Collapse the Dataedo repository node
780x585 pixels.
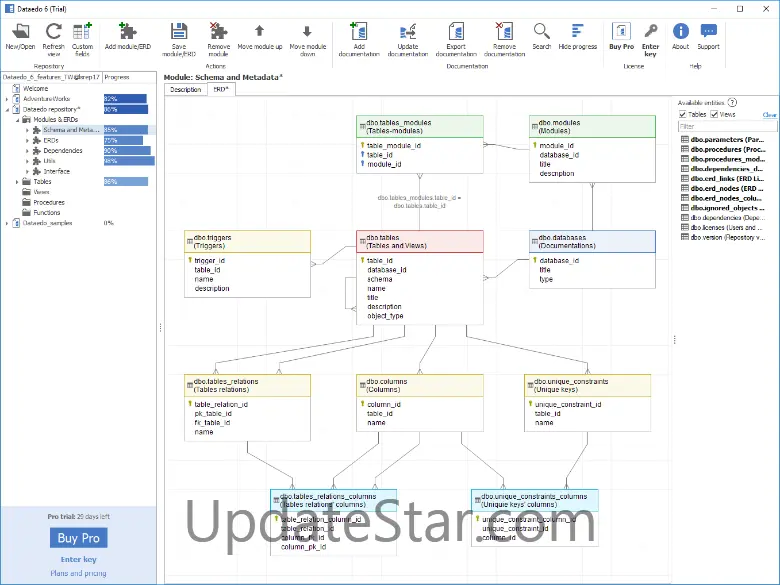click(7, 109)
